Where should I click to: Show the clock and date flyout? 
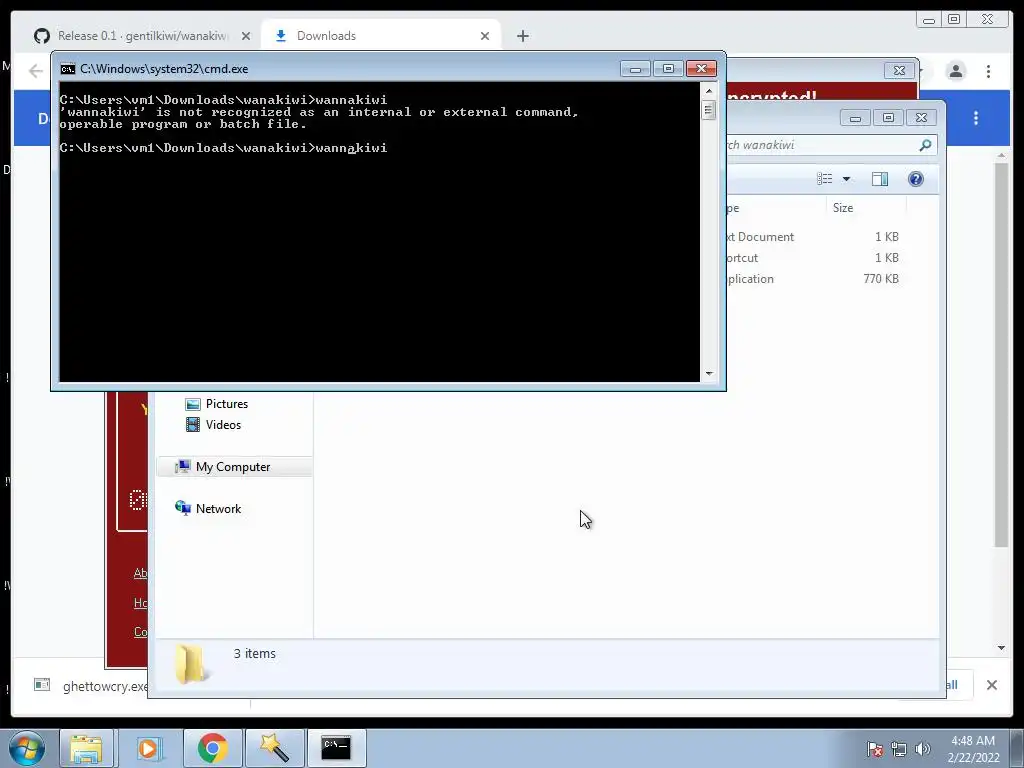[973, 749]
